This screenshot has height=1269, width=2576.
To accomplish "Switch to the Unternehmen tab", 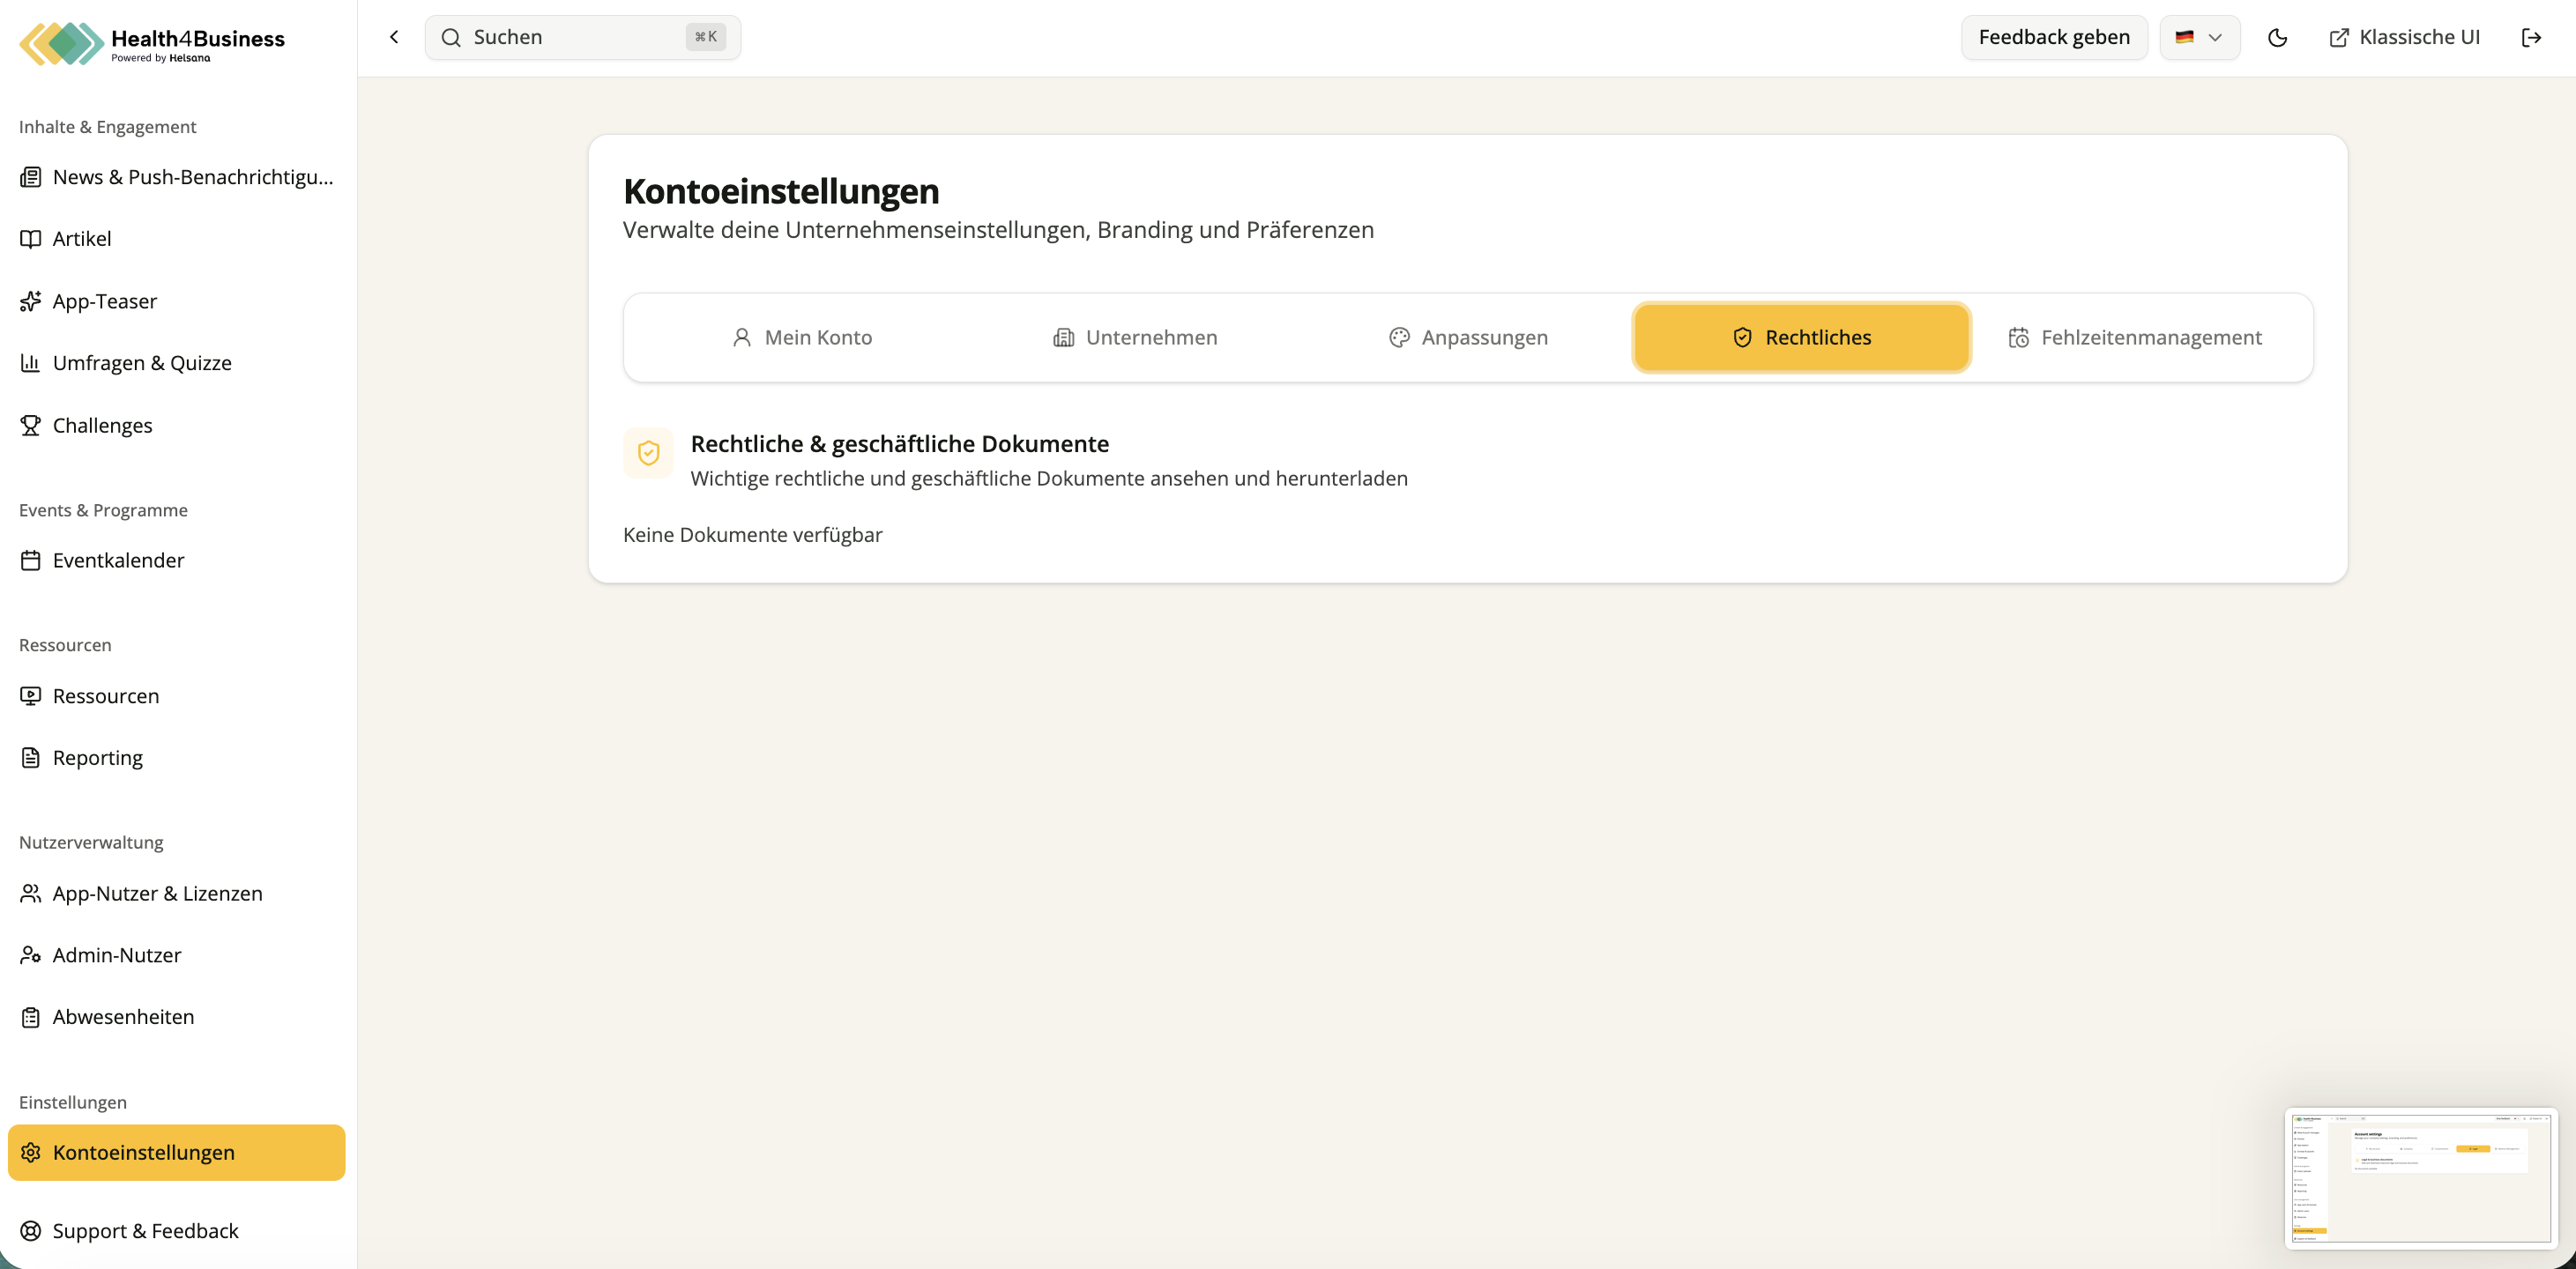I will pyautogui.click(x=1135, y=337).
